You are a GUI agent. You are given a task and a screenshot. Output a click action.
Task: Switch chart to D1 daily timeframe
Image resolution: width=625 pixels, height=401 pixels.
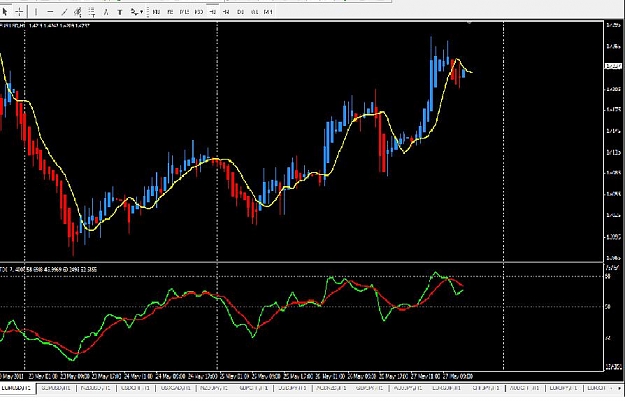240,12
